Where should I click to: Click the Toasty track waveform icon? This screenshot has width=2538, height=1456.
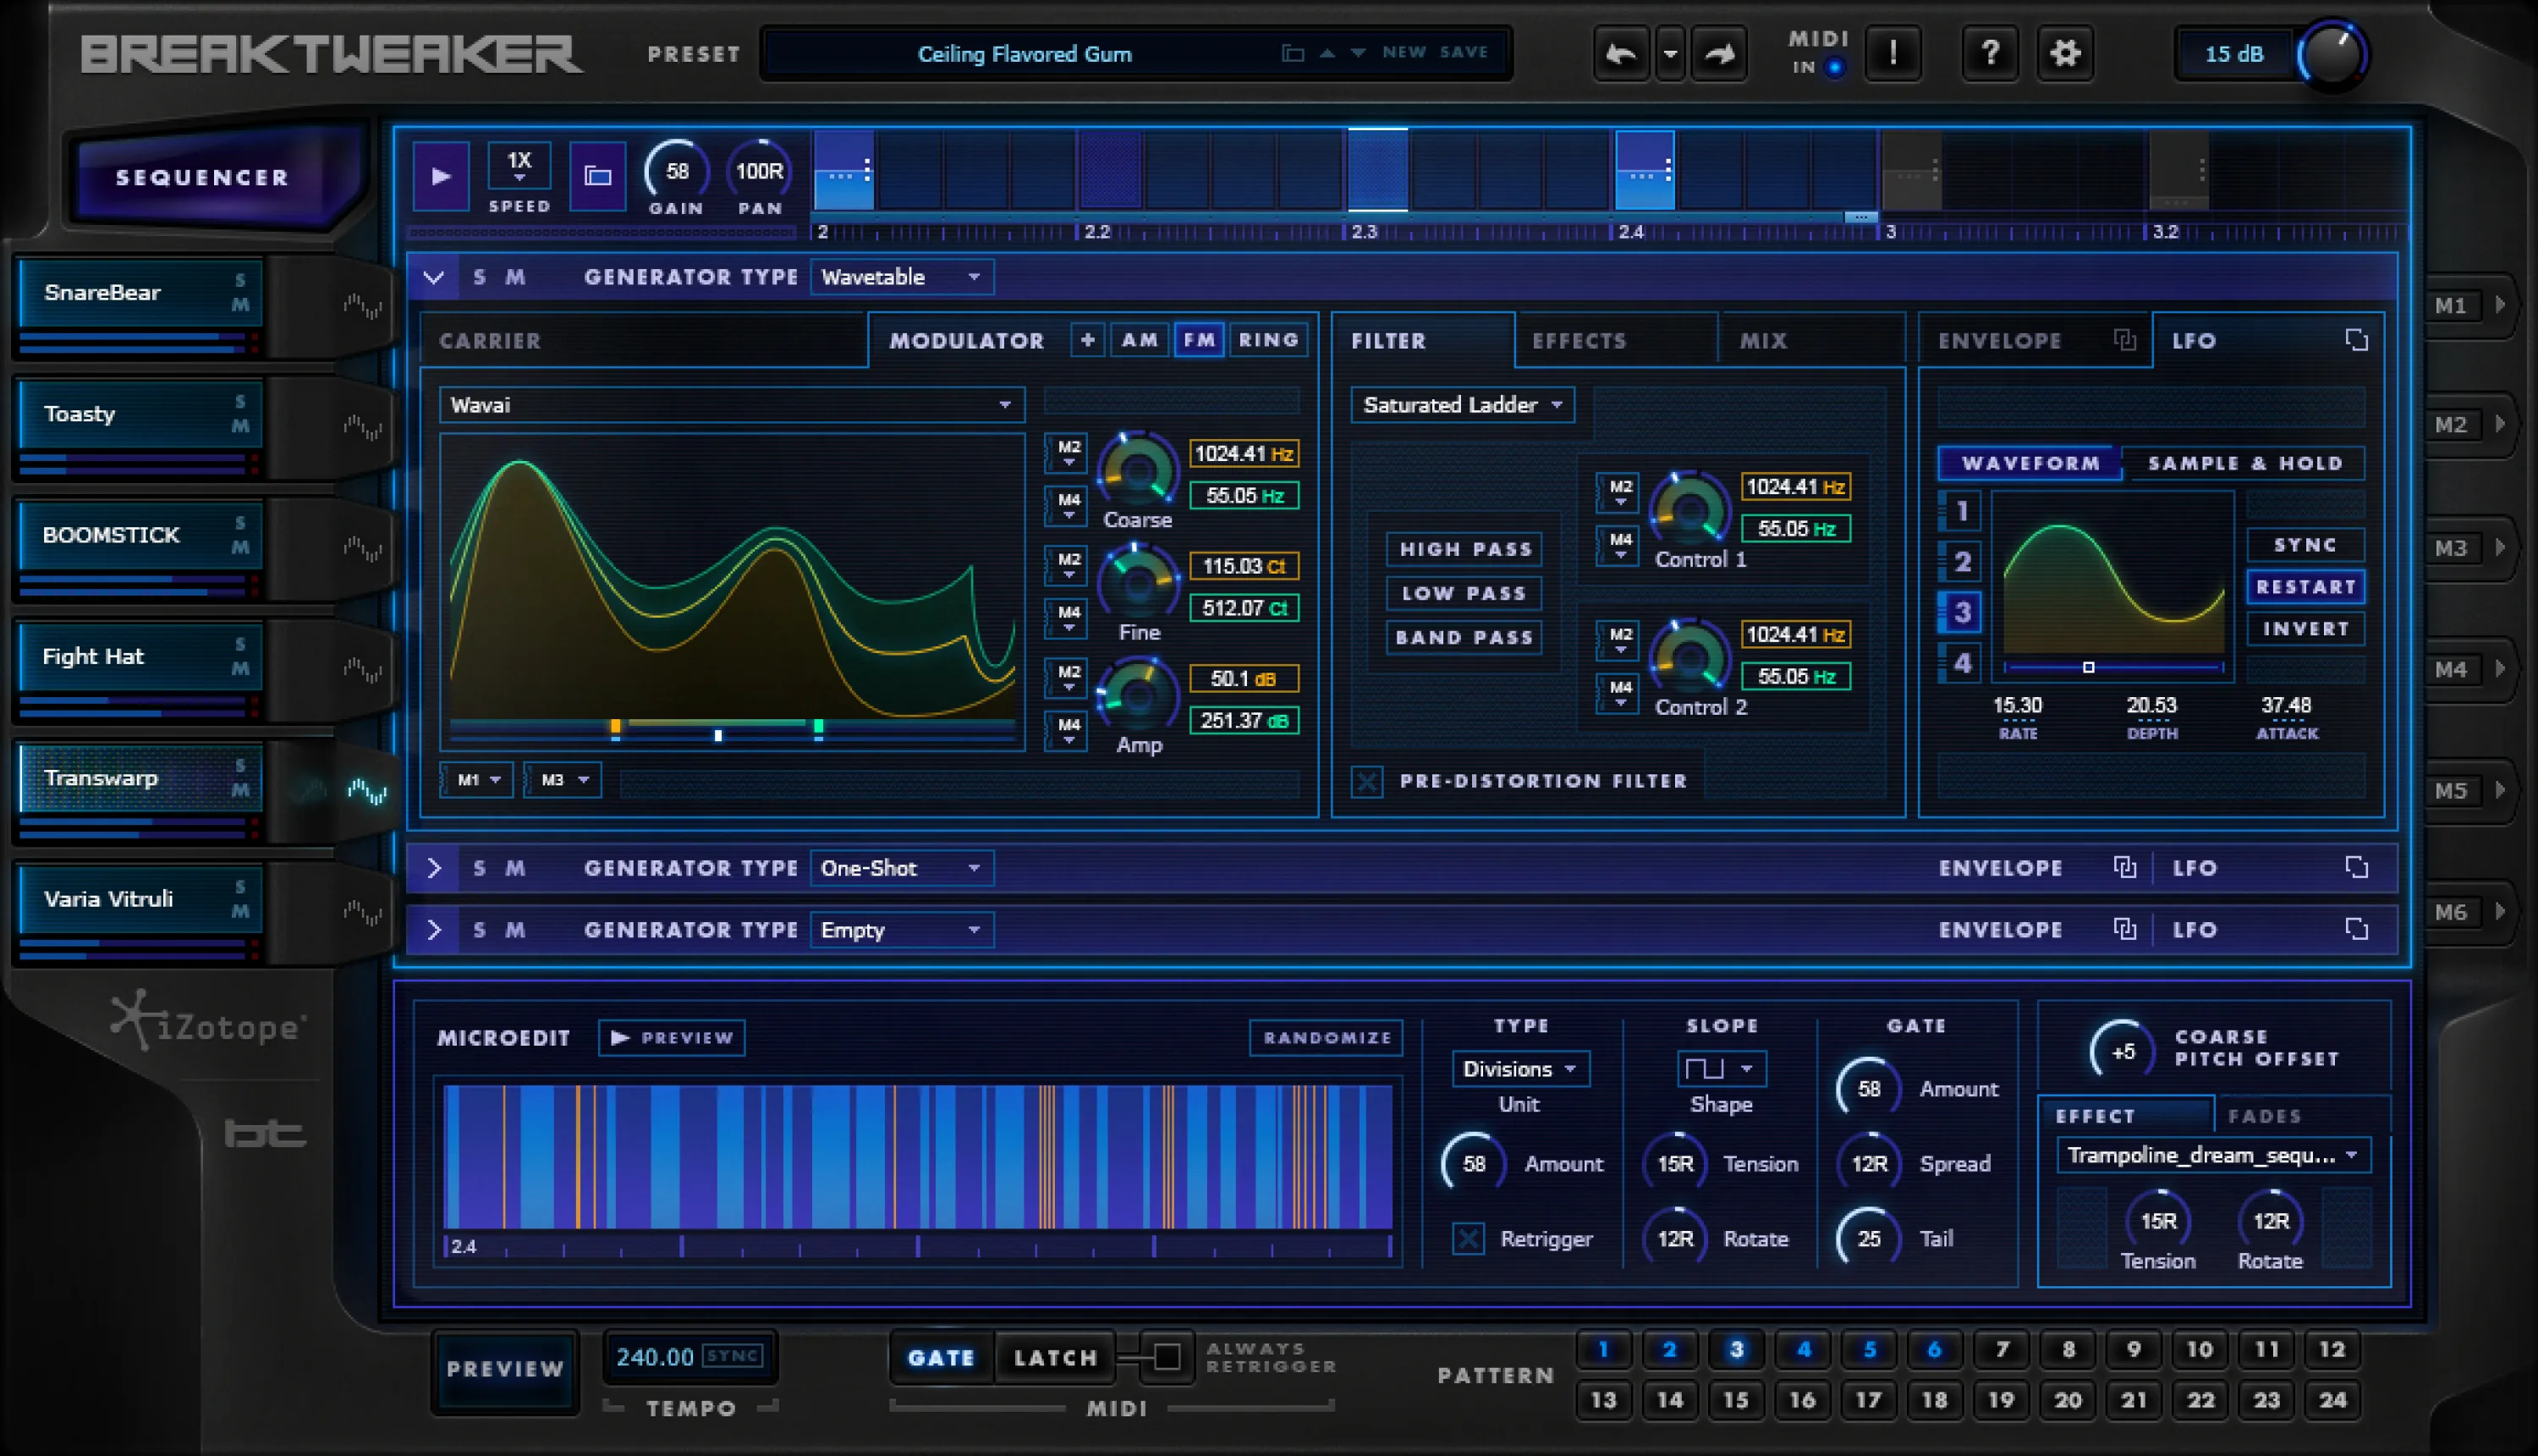[362, 428]
